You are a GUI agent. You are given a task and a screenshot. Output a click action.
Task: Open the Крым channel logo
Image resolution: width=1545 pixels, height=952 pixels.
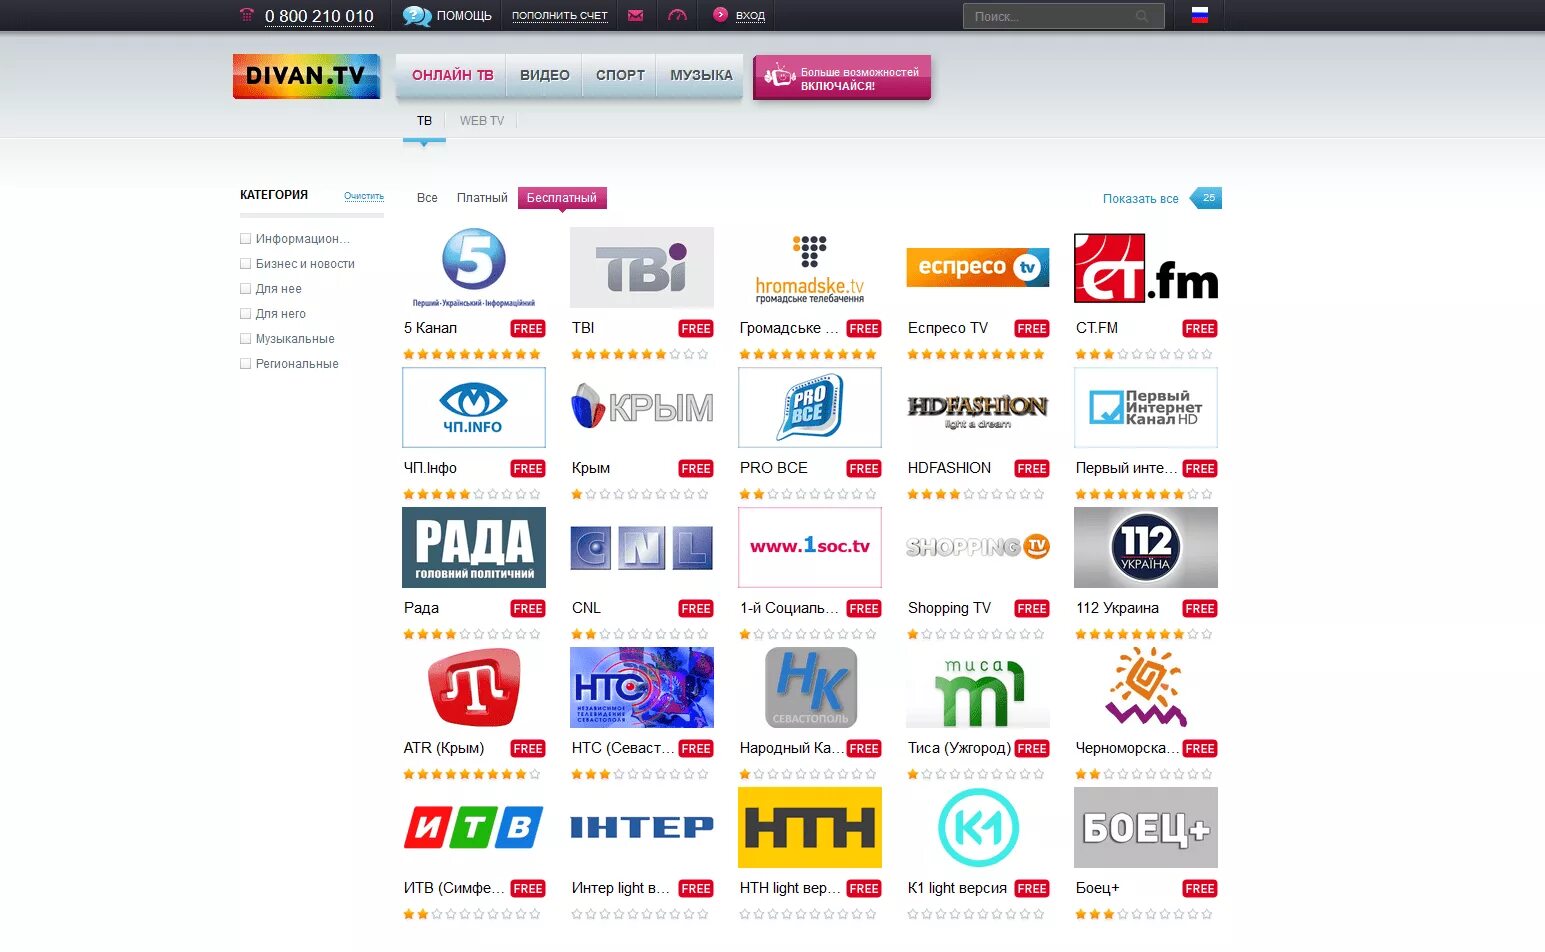(x=642, y=407)
